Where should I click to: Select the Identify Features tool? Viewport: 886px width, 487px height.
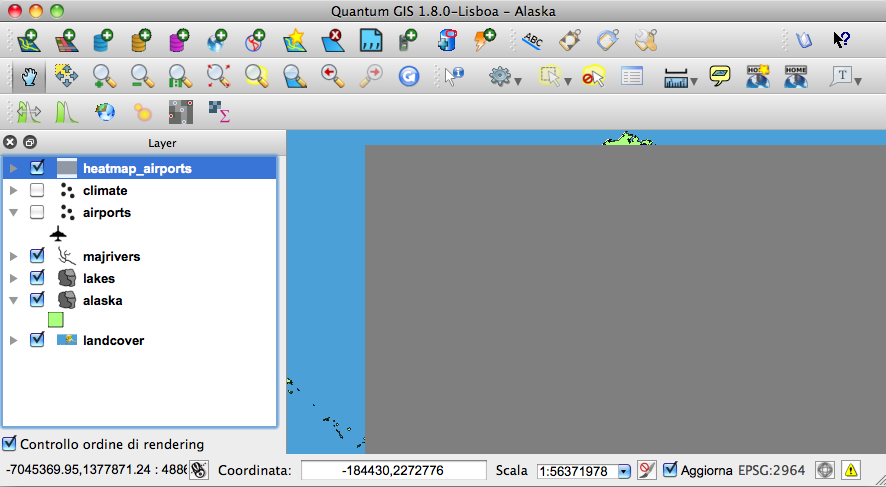point(454,76)
